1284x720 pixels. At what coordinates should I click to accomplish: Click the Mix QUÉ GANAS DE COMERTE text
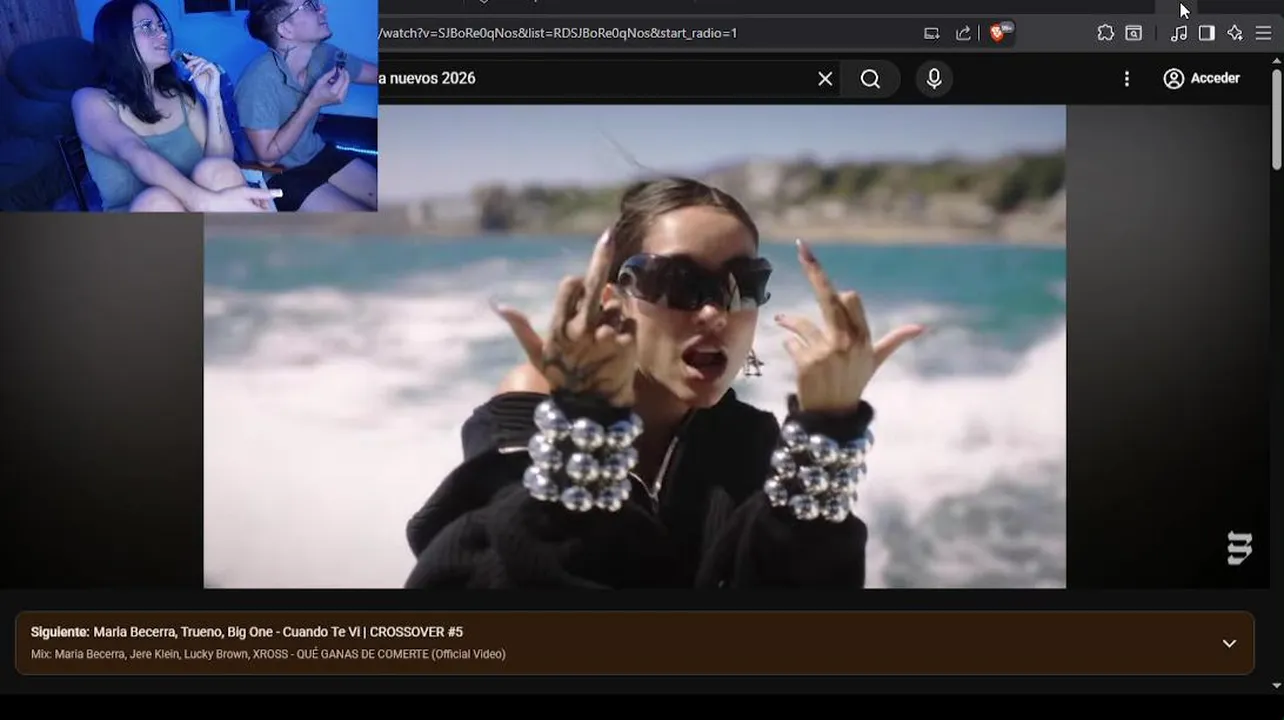click(x=268, y=654)
